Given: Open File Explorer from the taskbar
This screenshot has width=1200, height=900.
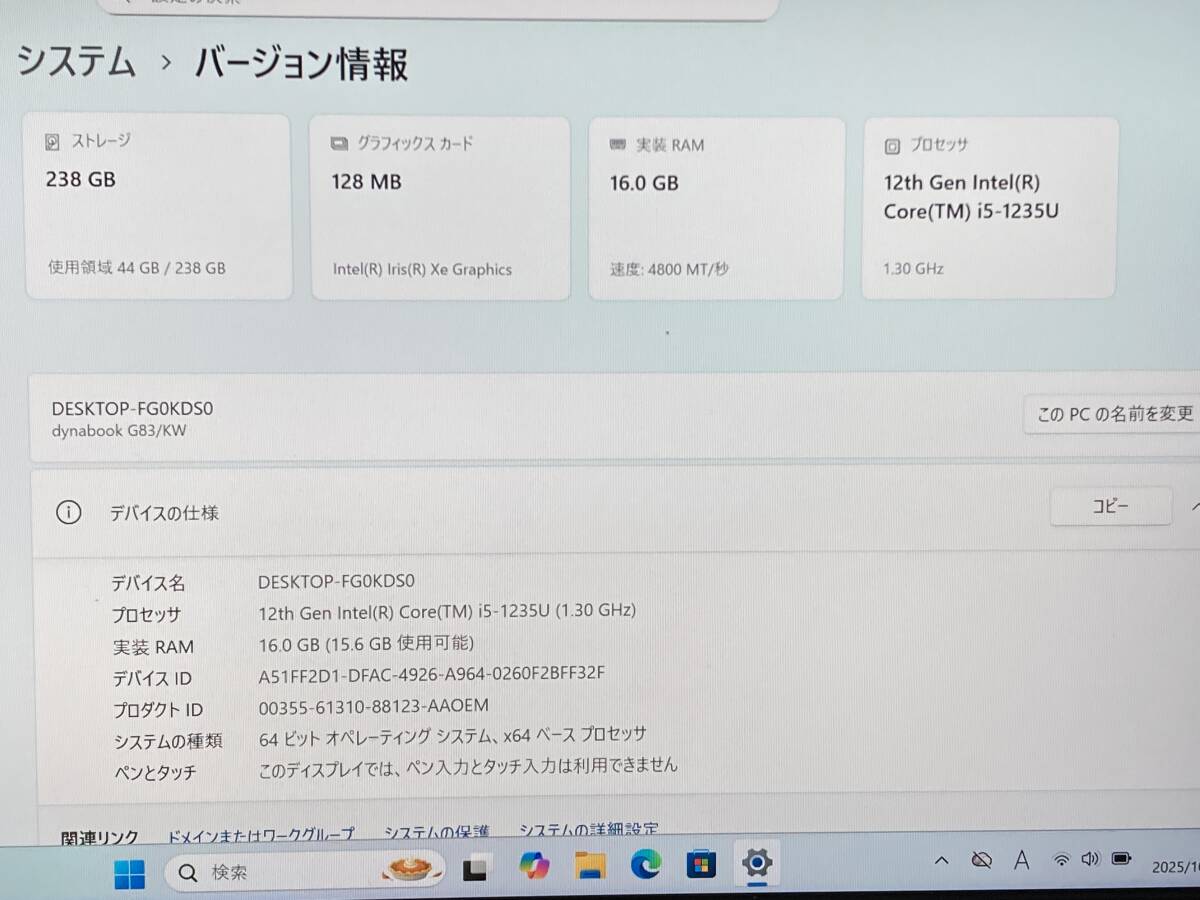Looking at the screenshot, I should 591,864.
